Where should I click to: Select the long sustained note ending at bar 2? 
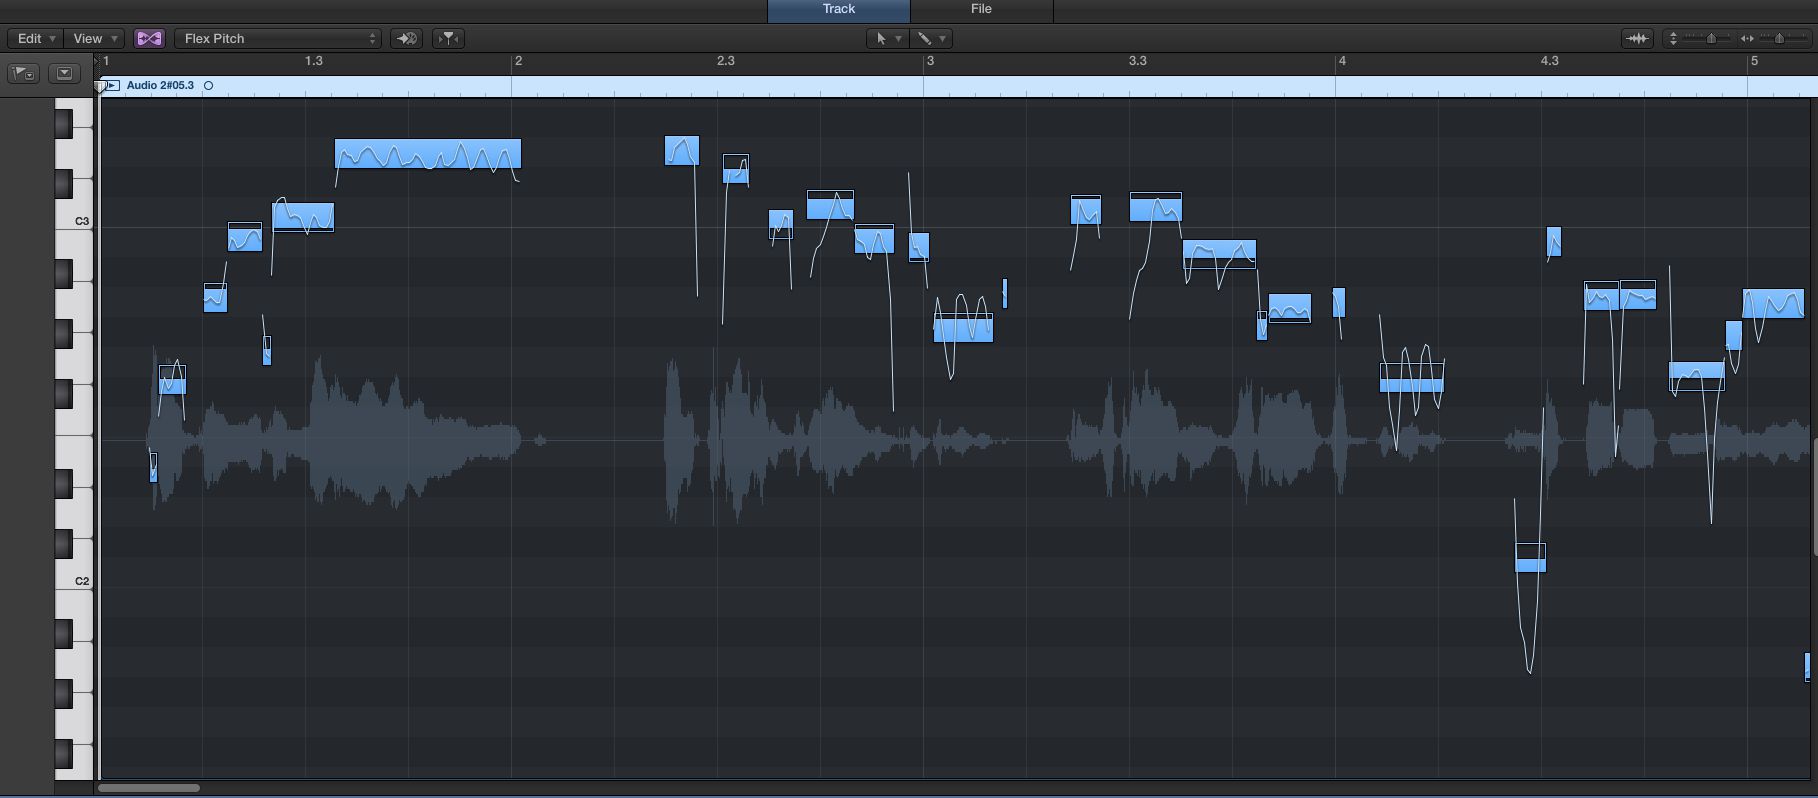click(x=428, y=154)
